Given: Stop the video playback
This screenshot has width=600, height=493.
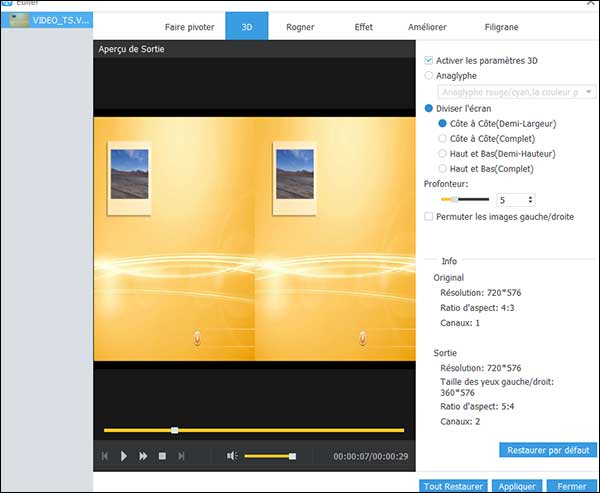Looking at the screenshot, I should pos(162,456).
